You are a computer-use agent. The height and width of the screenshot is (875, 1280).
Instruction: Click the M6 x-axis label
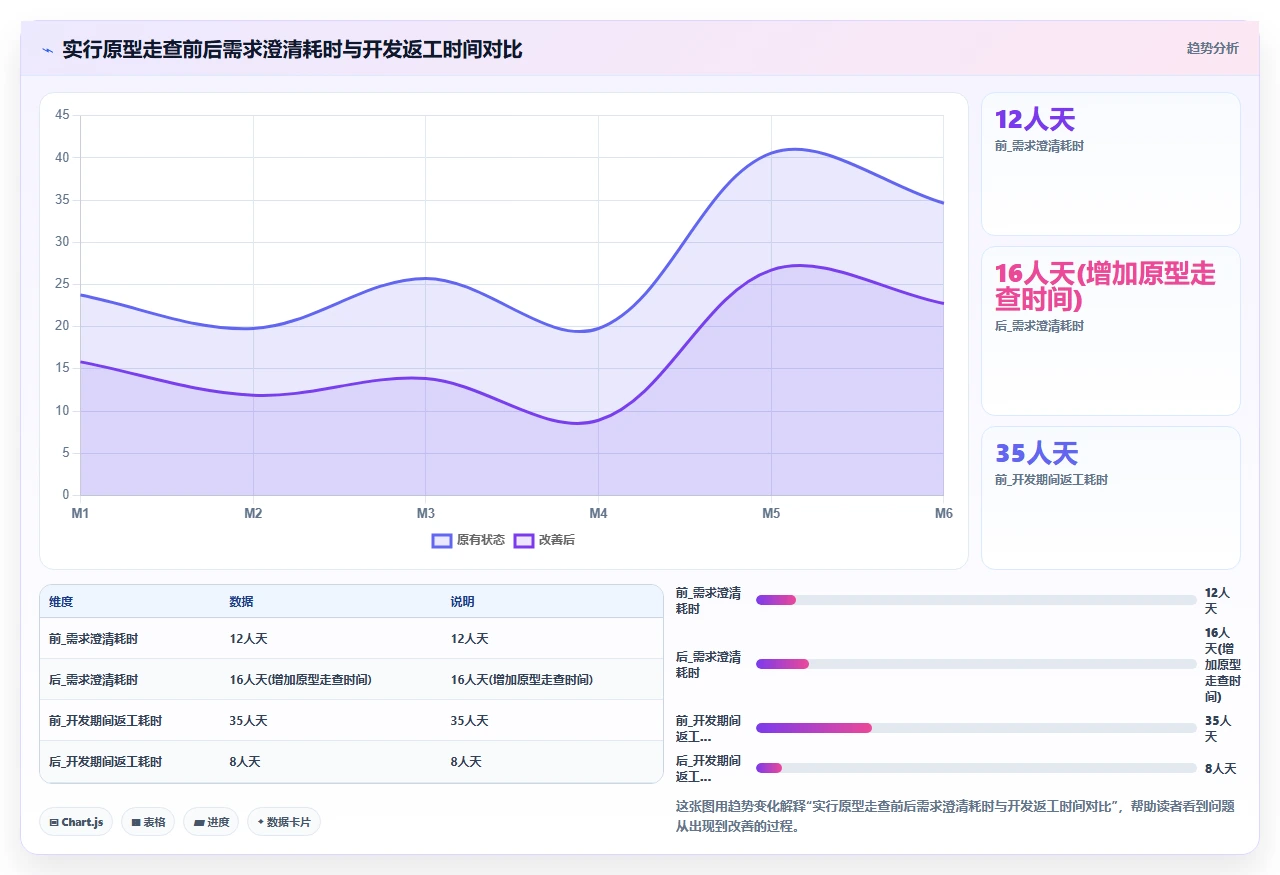(x=943, y=514)
